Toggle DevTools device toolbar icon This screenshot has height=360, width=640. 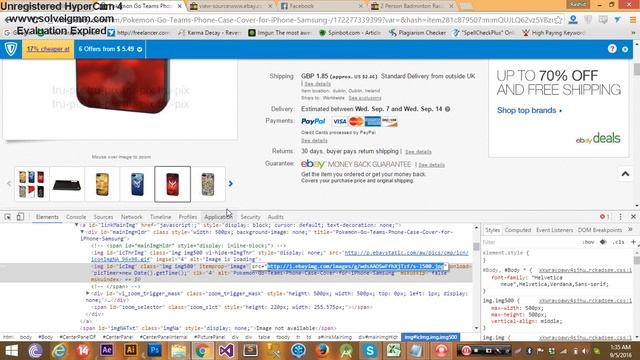tap(20, 217)
